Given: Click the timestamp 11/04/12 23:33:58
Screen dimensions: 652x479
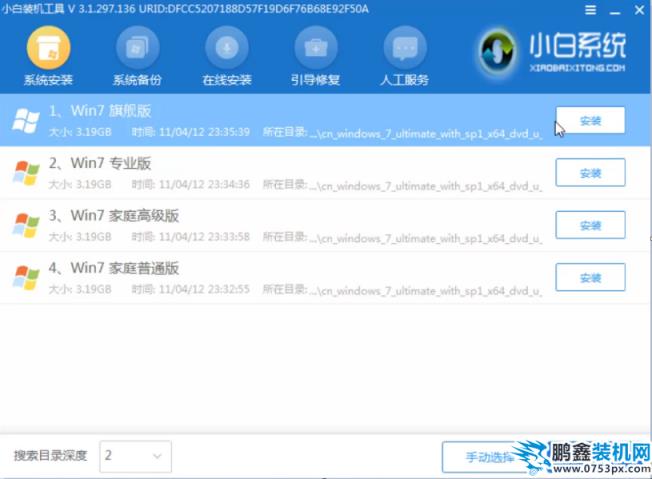Looking at the screenshot, I should (x=204, y=237).
